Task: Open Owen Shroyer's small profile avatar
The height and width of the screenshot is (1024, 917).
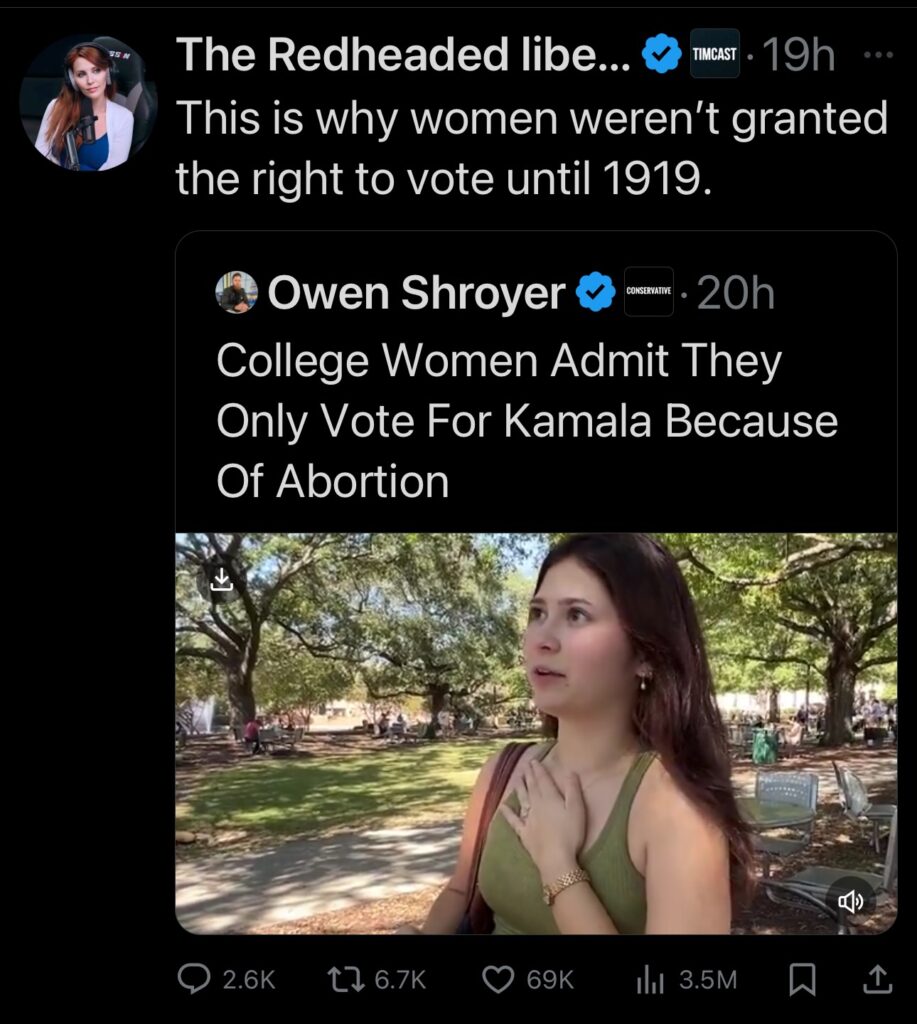Action: pyautogui.click(x=237, y=292)
